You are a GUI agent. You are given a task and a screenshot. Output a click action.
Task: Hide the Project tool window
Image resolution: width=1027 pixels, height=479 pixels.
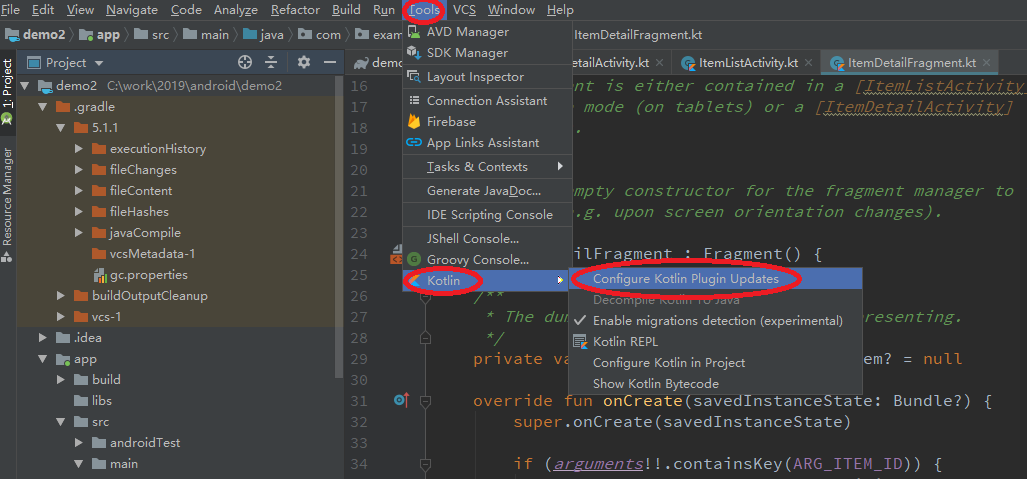331,62
